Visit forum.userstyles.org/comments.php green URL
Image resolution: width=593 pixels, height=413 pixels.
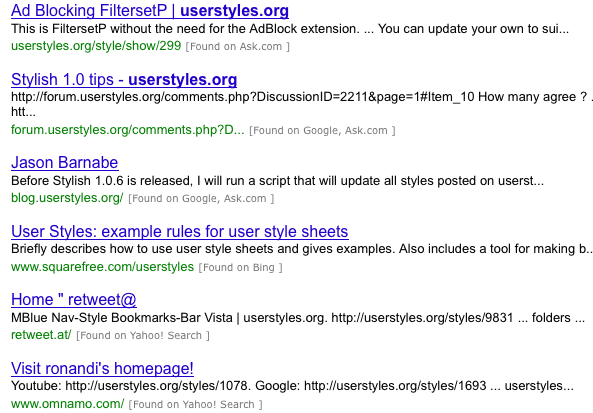pyautogui.click(x=128, y=130)
